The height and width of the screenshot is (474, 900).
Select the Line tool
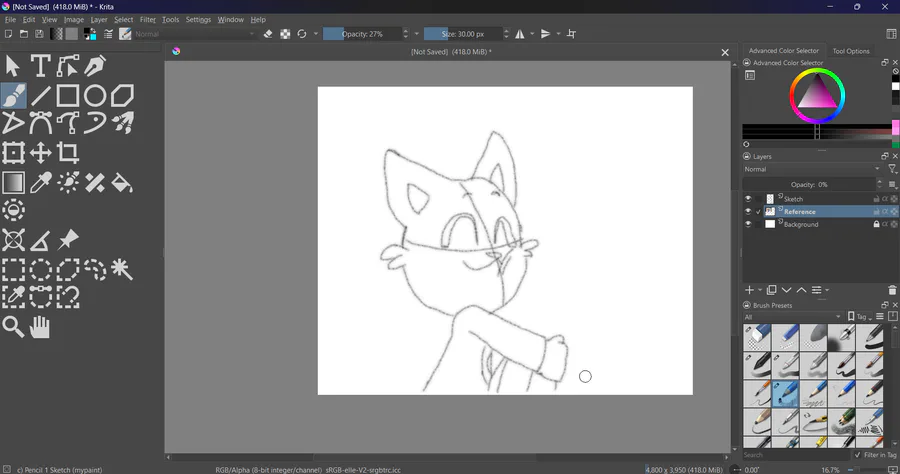pyautogui.click(x=40, y=95)
